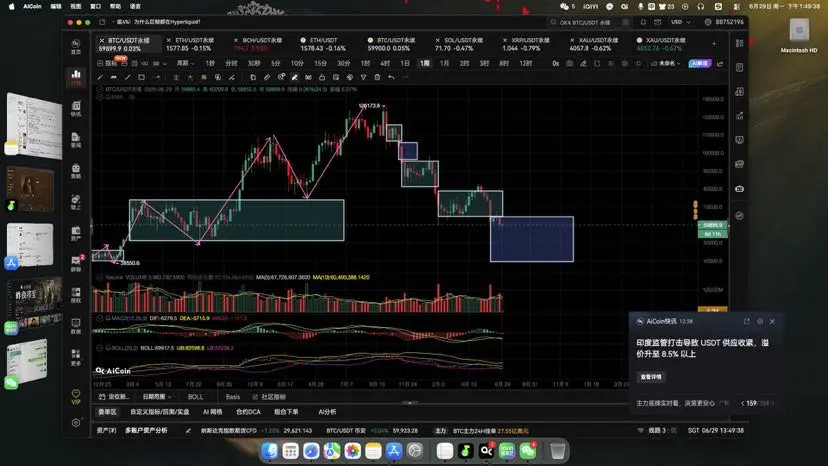Click the pencil edit icon beside 多账户资产分析
Image resolution: width=828 pixels, height=466 pixels.
click(188, 431)
